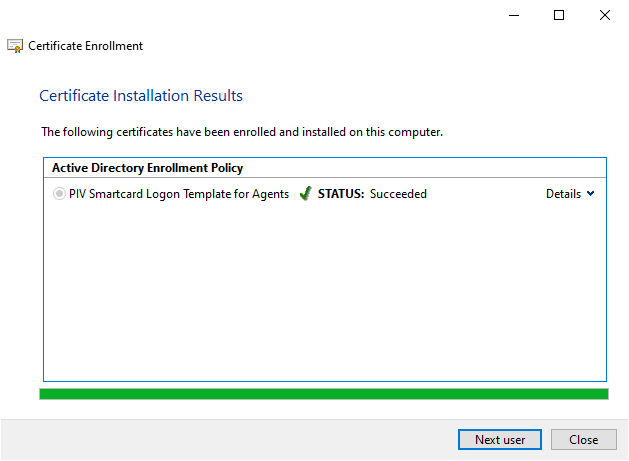Click the Certificate Installation Results heading

141,96
